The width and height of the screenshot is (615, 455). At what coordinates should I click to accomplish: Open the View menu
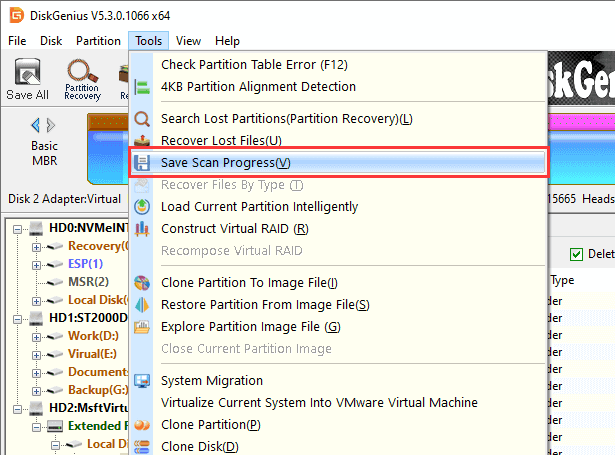click(x=188, y=41)
